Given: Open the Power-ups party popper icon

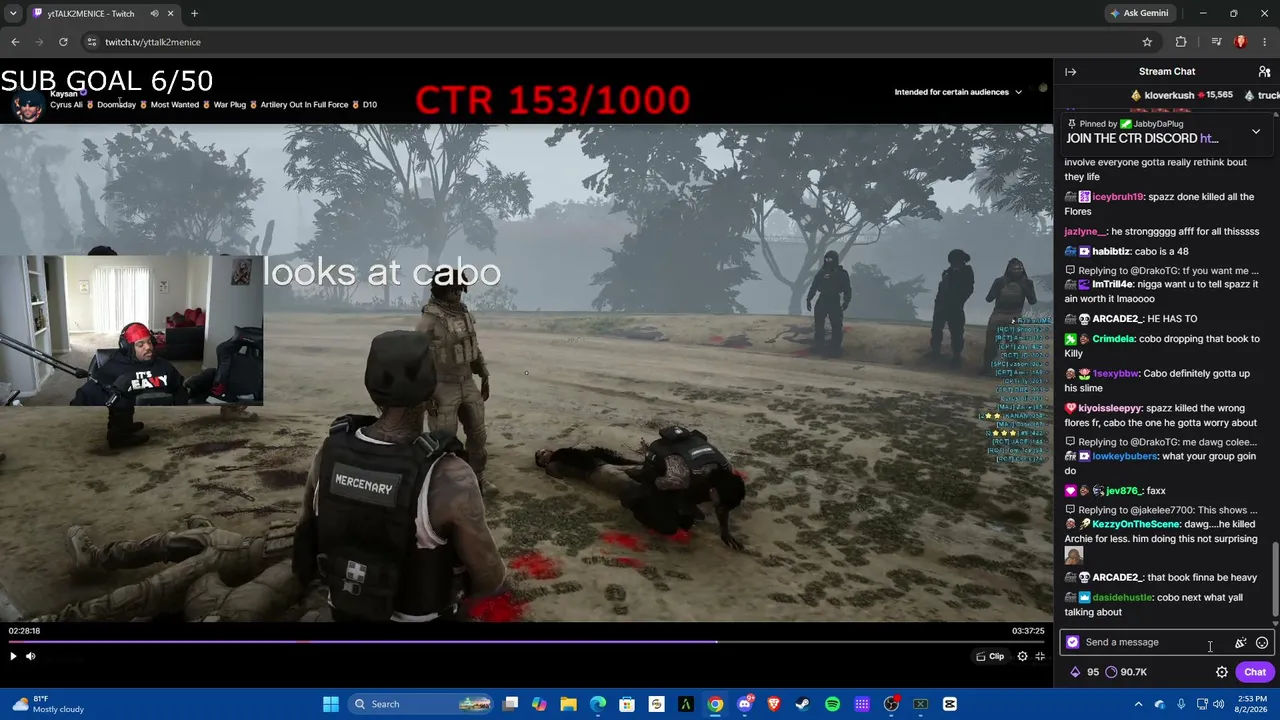Looking at the screenshot, I should (x=1241, y=643).
